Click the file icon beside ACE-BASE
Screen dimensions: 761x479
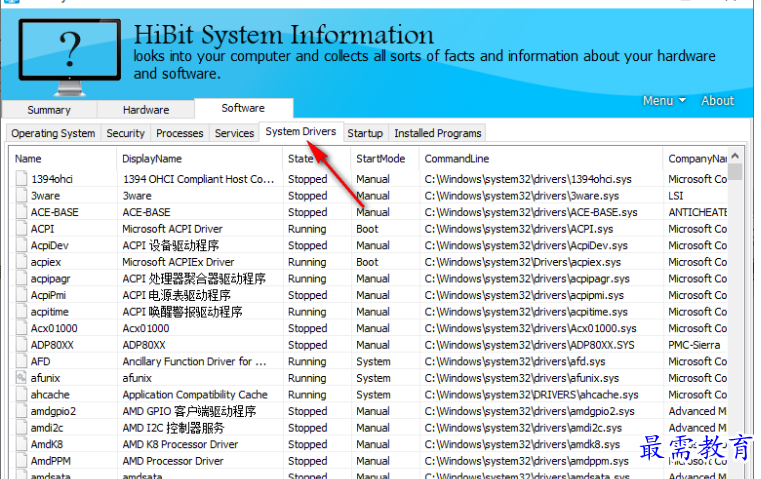[x=21, y=212]
